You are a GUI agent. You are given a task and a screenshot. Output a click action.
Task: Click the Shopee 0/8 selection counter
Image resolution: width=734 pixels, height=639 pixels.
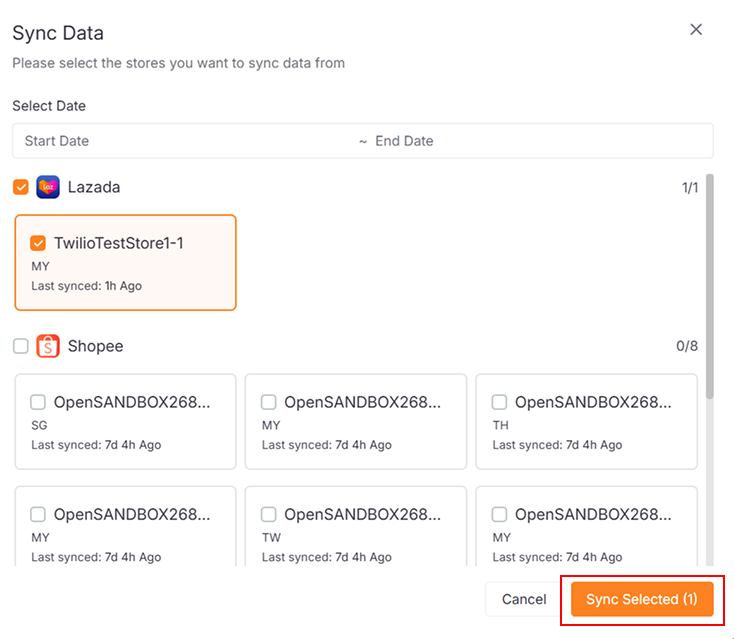click(x=687, y=346)
